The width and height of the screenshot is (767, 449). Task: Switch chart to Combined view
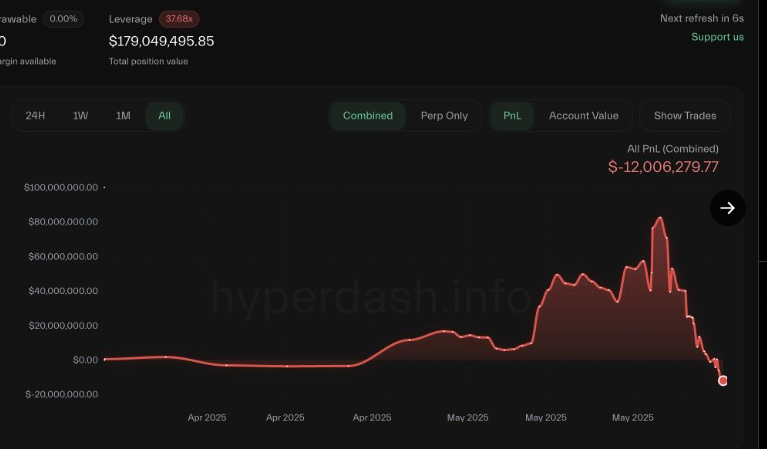tap(368, 116)
